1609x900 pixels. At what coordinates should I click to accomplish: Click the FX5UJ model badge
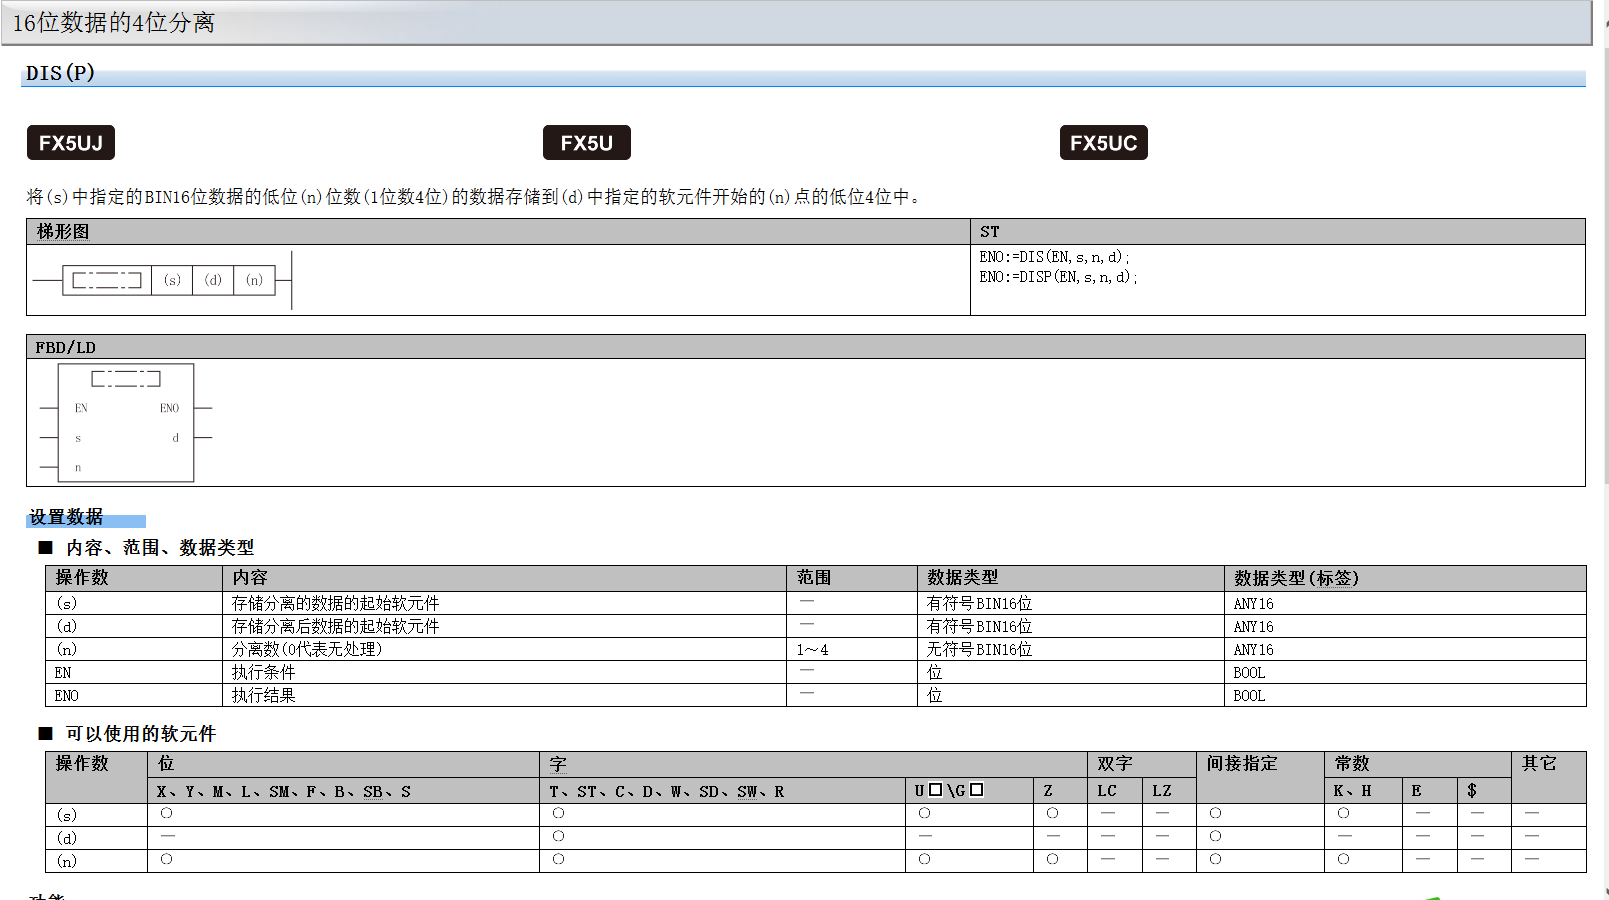pos(71,143)
